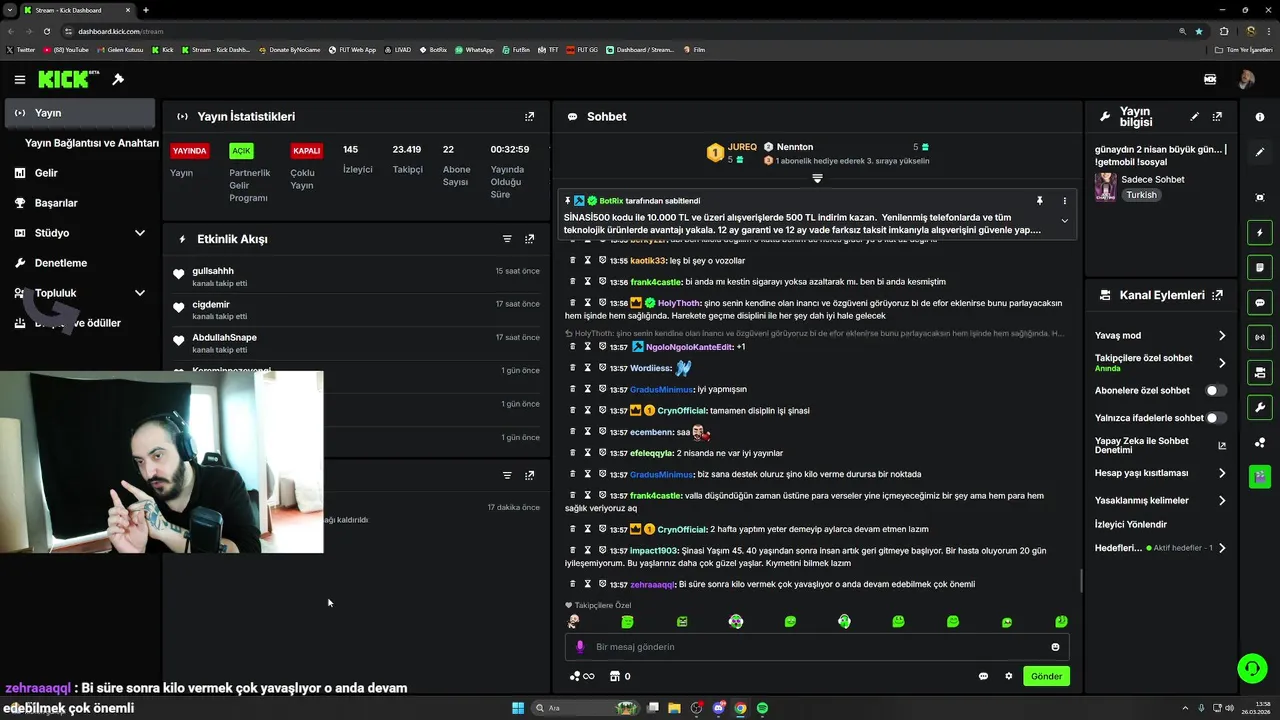Open the WhatsApp bookmark
The height and width of the screenshot is (720, 1280).
pyautogui.click(x=474, y=49)
